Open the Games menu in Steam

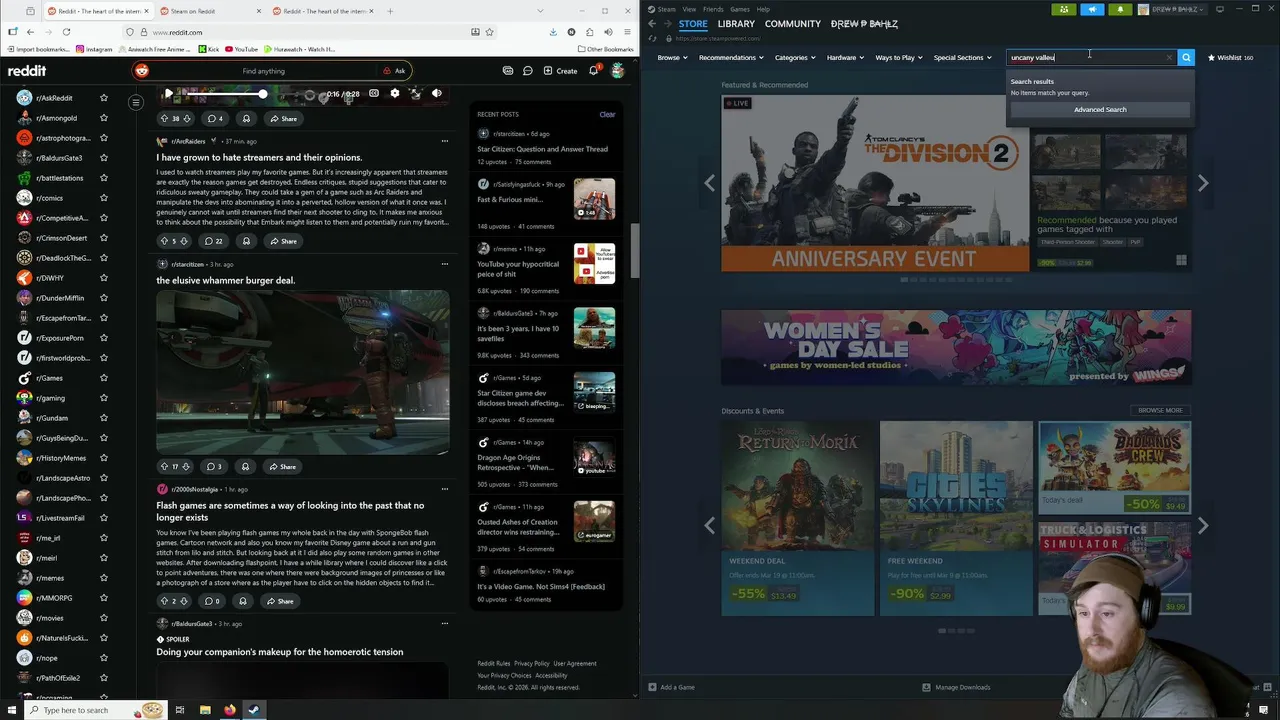pyautogui.click(x=740, y=9)
